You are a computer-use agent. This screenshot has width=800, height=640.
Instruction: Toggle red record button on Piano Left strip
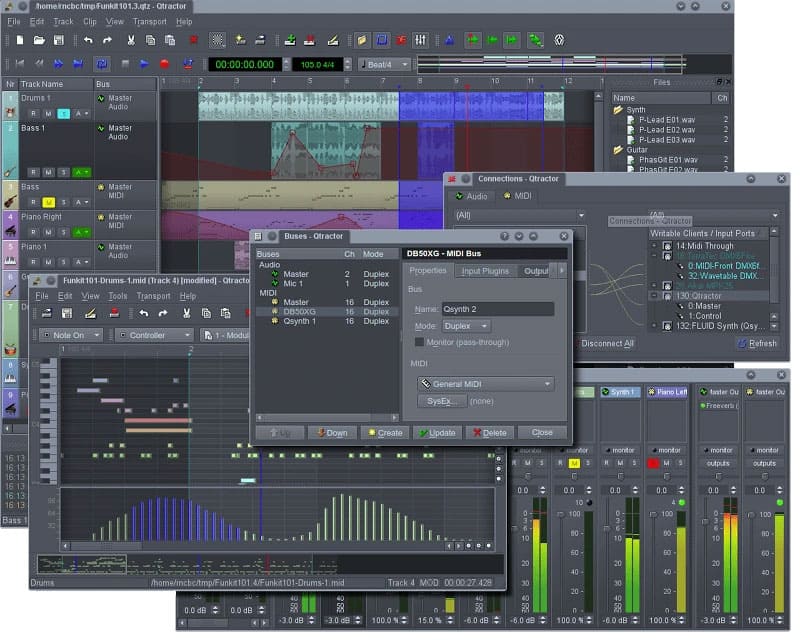(653, 463)
